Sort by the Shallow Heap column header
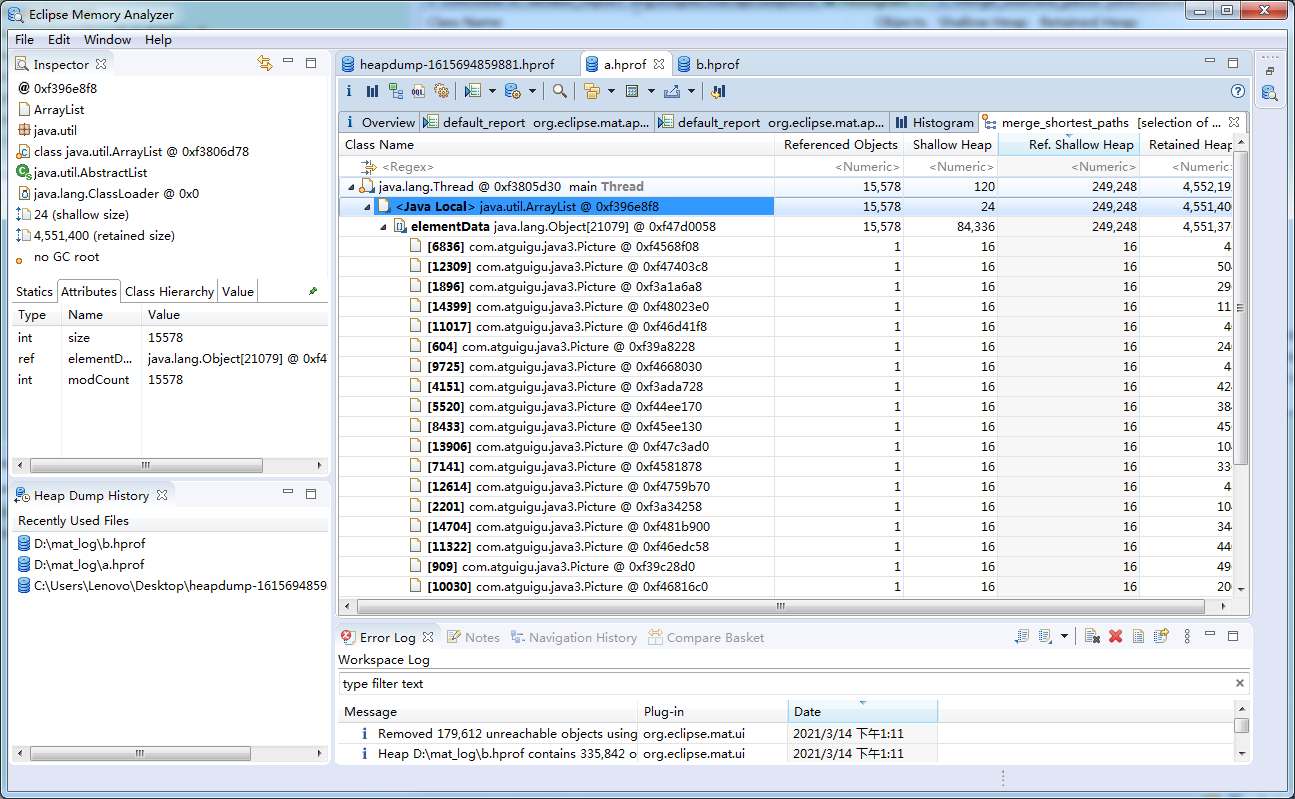Screen dimensions: 1295x799 coord(951,145)
